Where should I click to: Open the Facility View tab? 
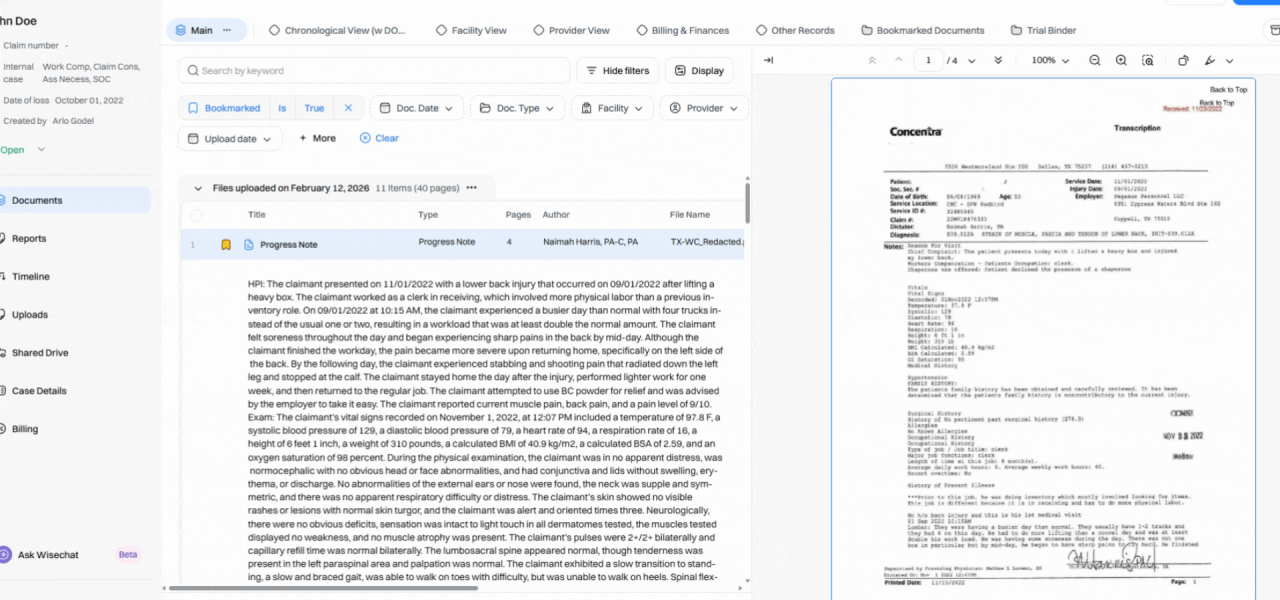tap(471, 30)
